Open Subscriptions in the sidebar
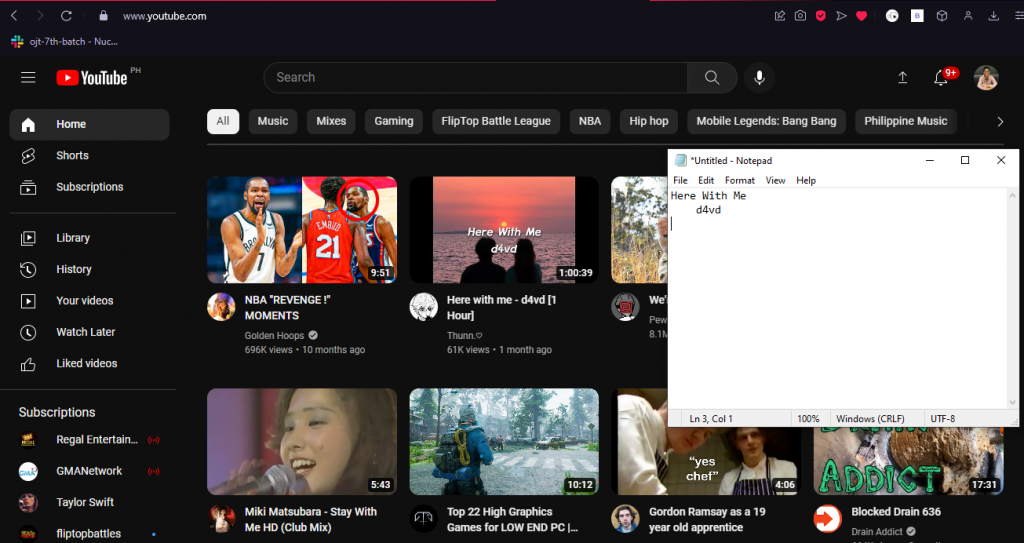This screenshot has height=543, width=1024. coord(89,187)
